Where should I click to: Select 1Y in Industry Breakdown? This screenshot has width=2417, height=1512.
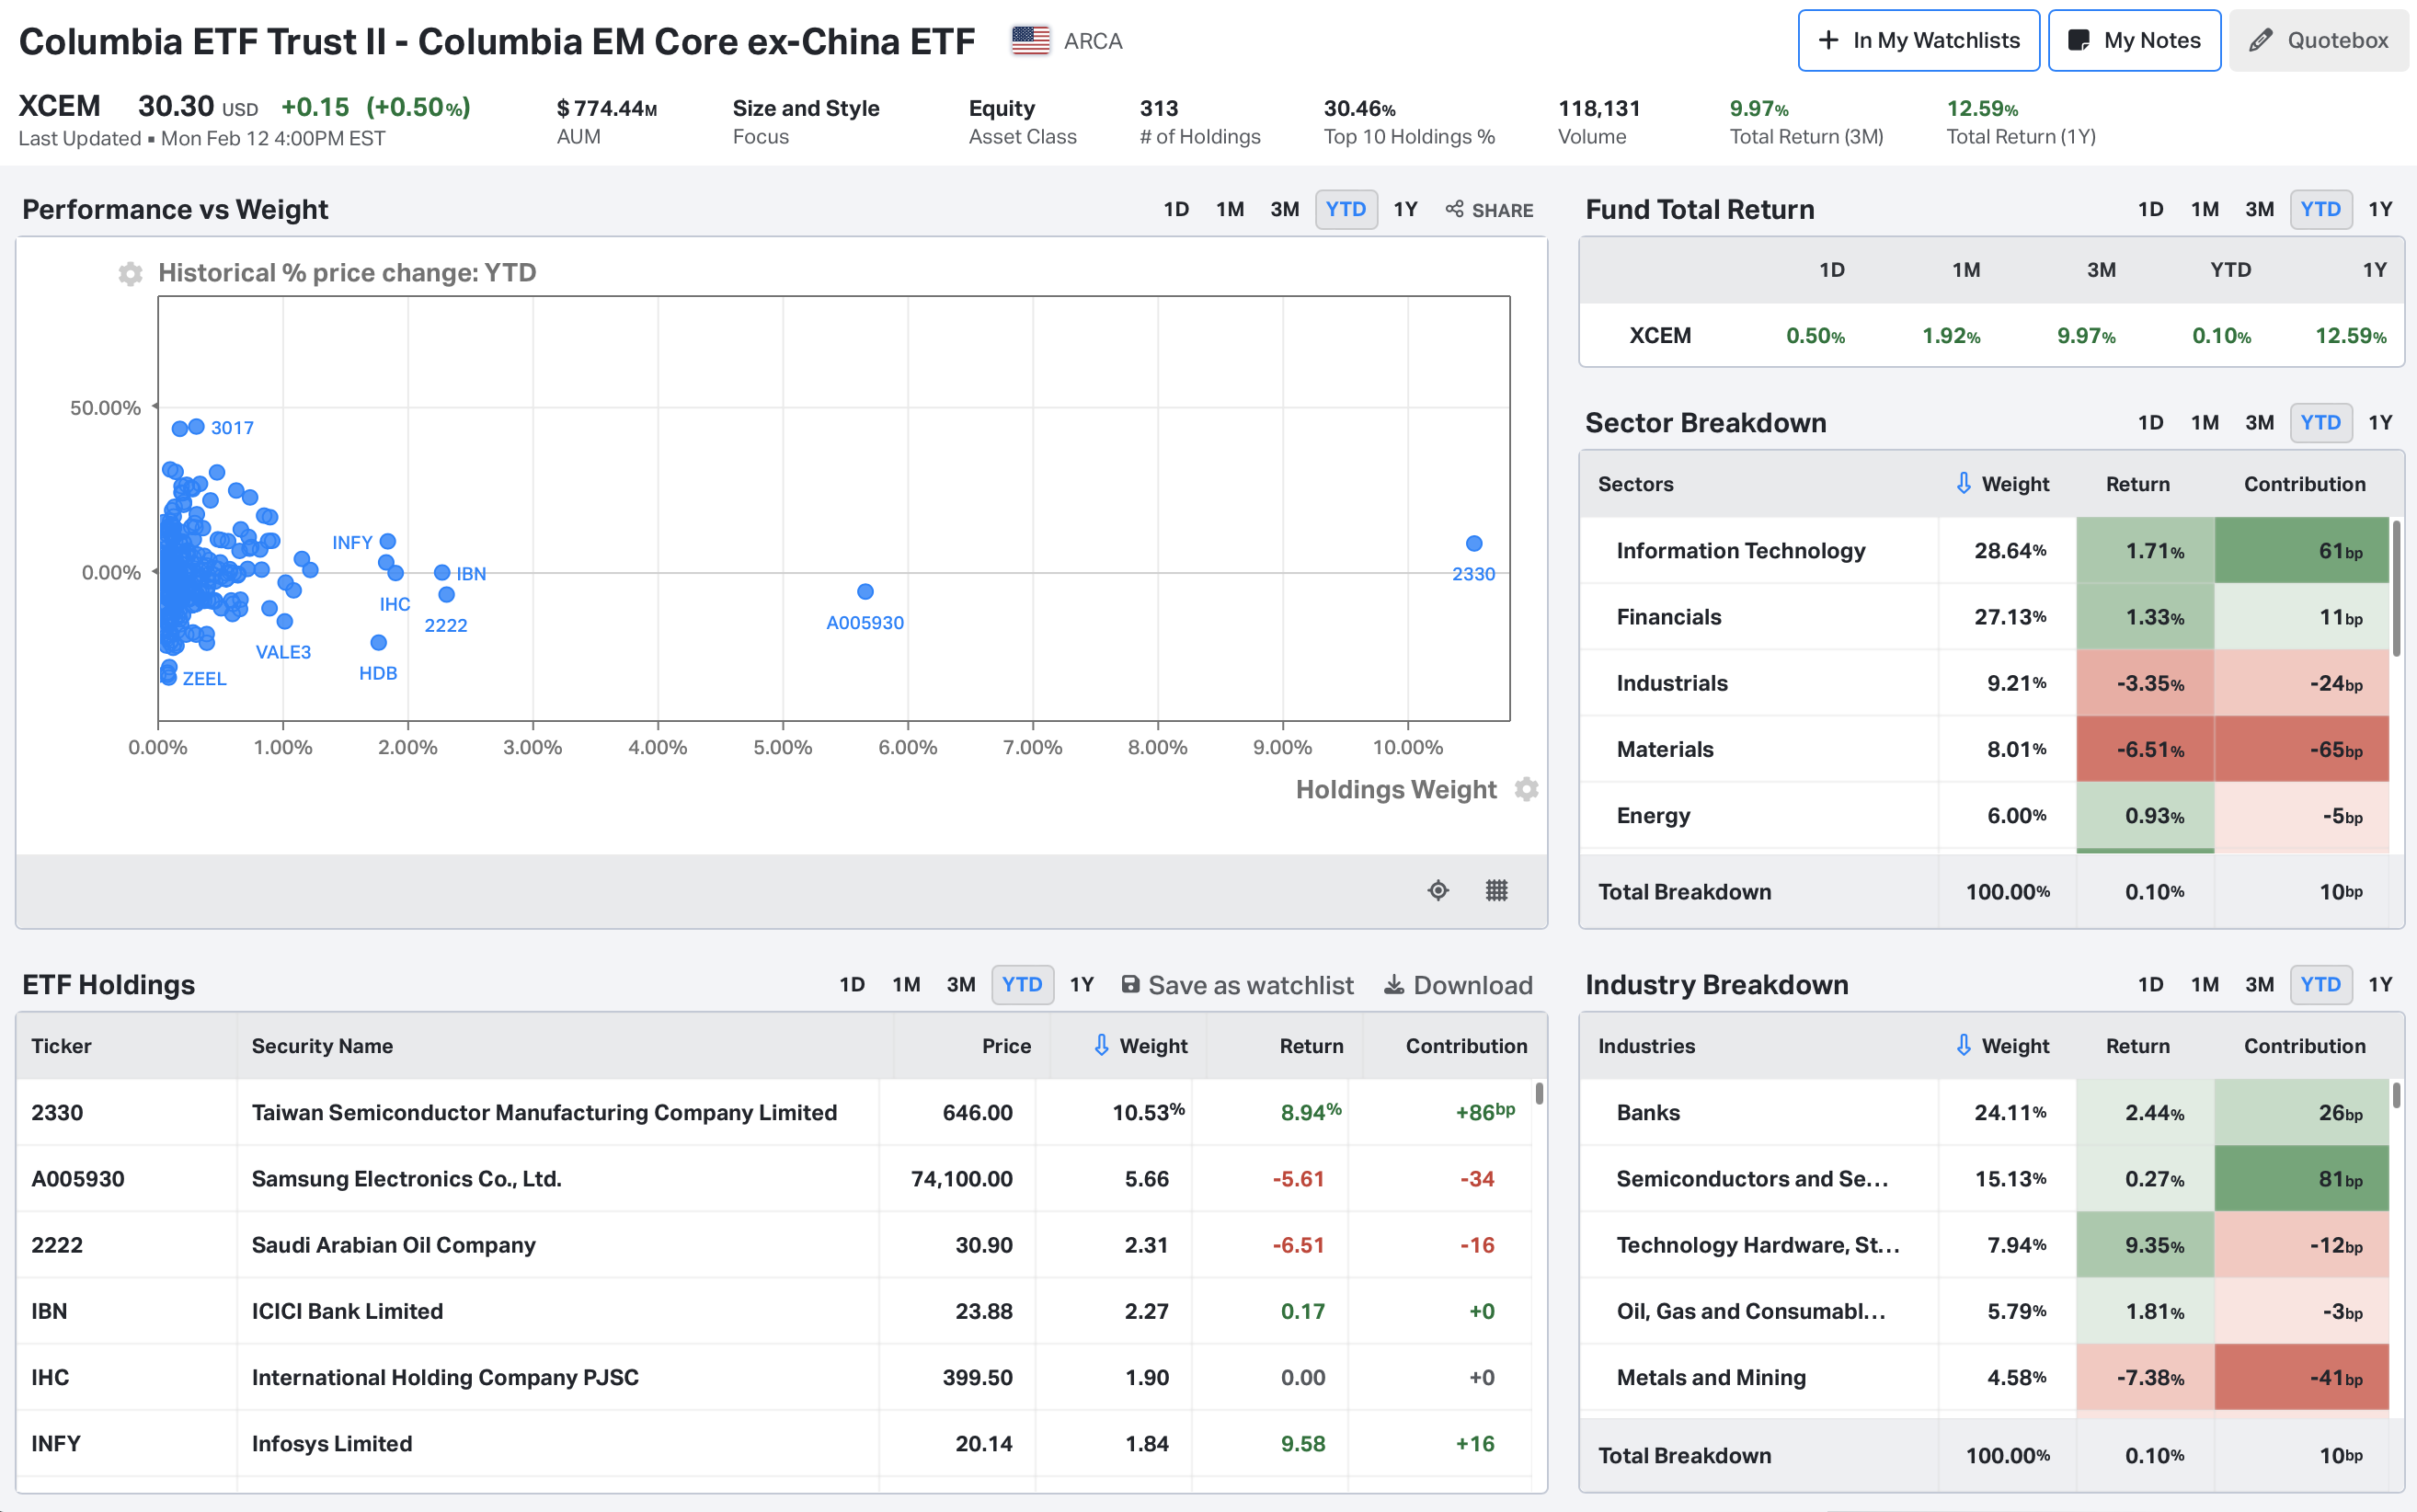pos(2381,984)
